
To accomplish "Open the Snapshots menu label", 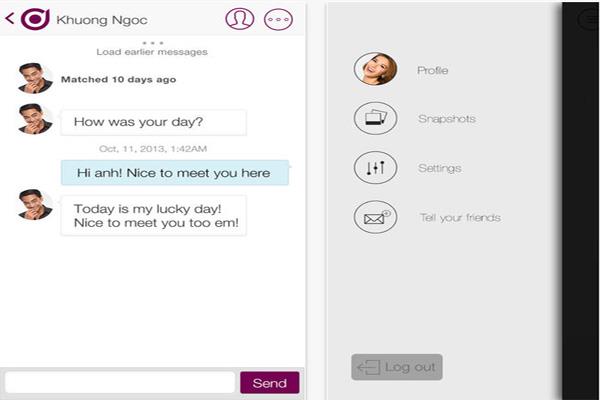I will point(446,119).
